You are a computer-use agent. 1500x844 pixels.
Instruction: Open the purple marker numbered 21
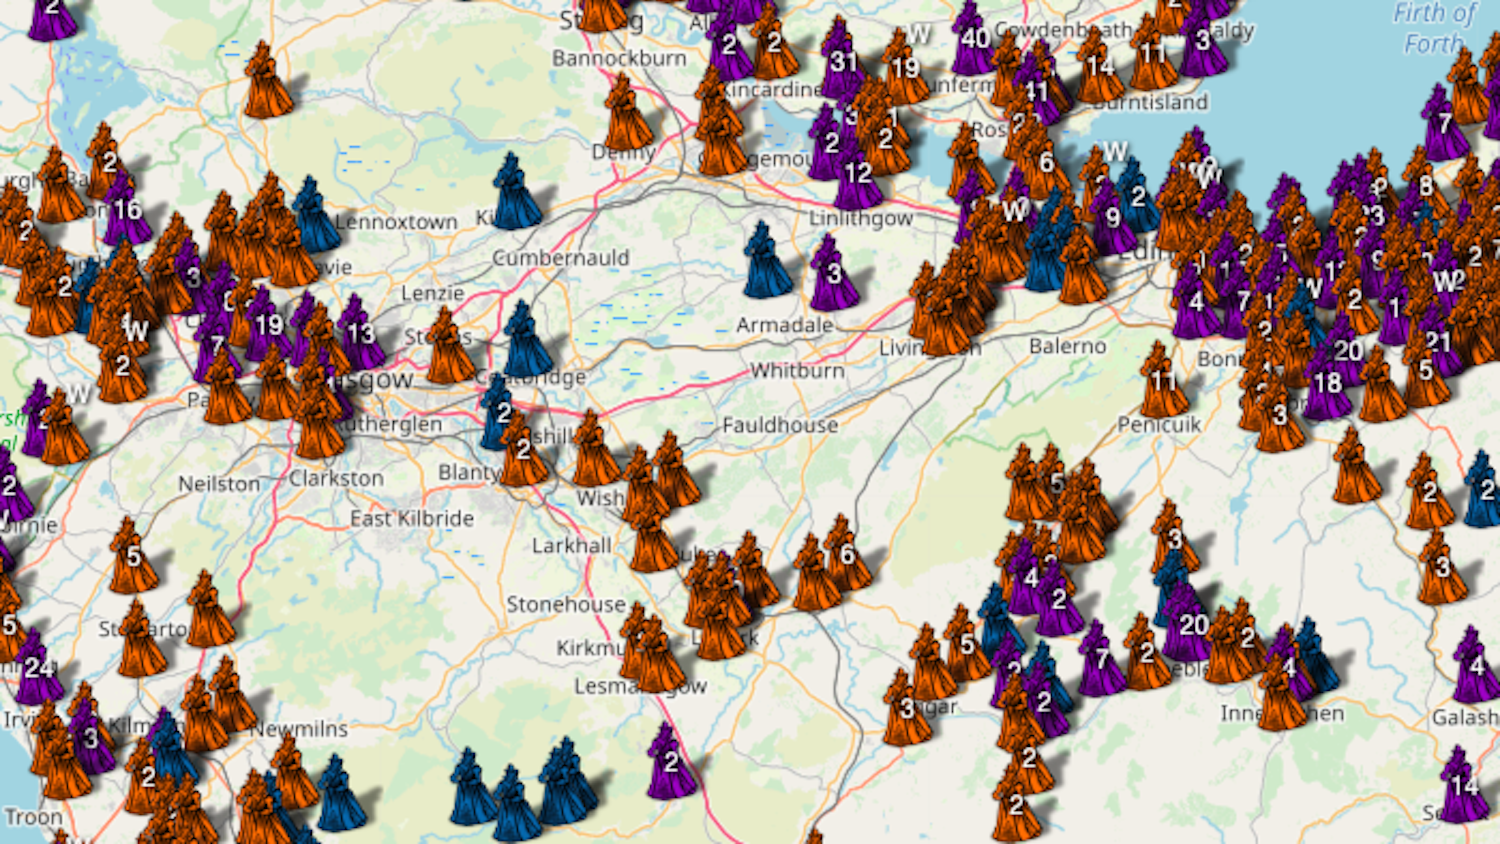tap(1436, 343)
